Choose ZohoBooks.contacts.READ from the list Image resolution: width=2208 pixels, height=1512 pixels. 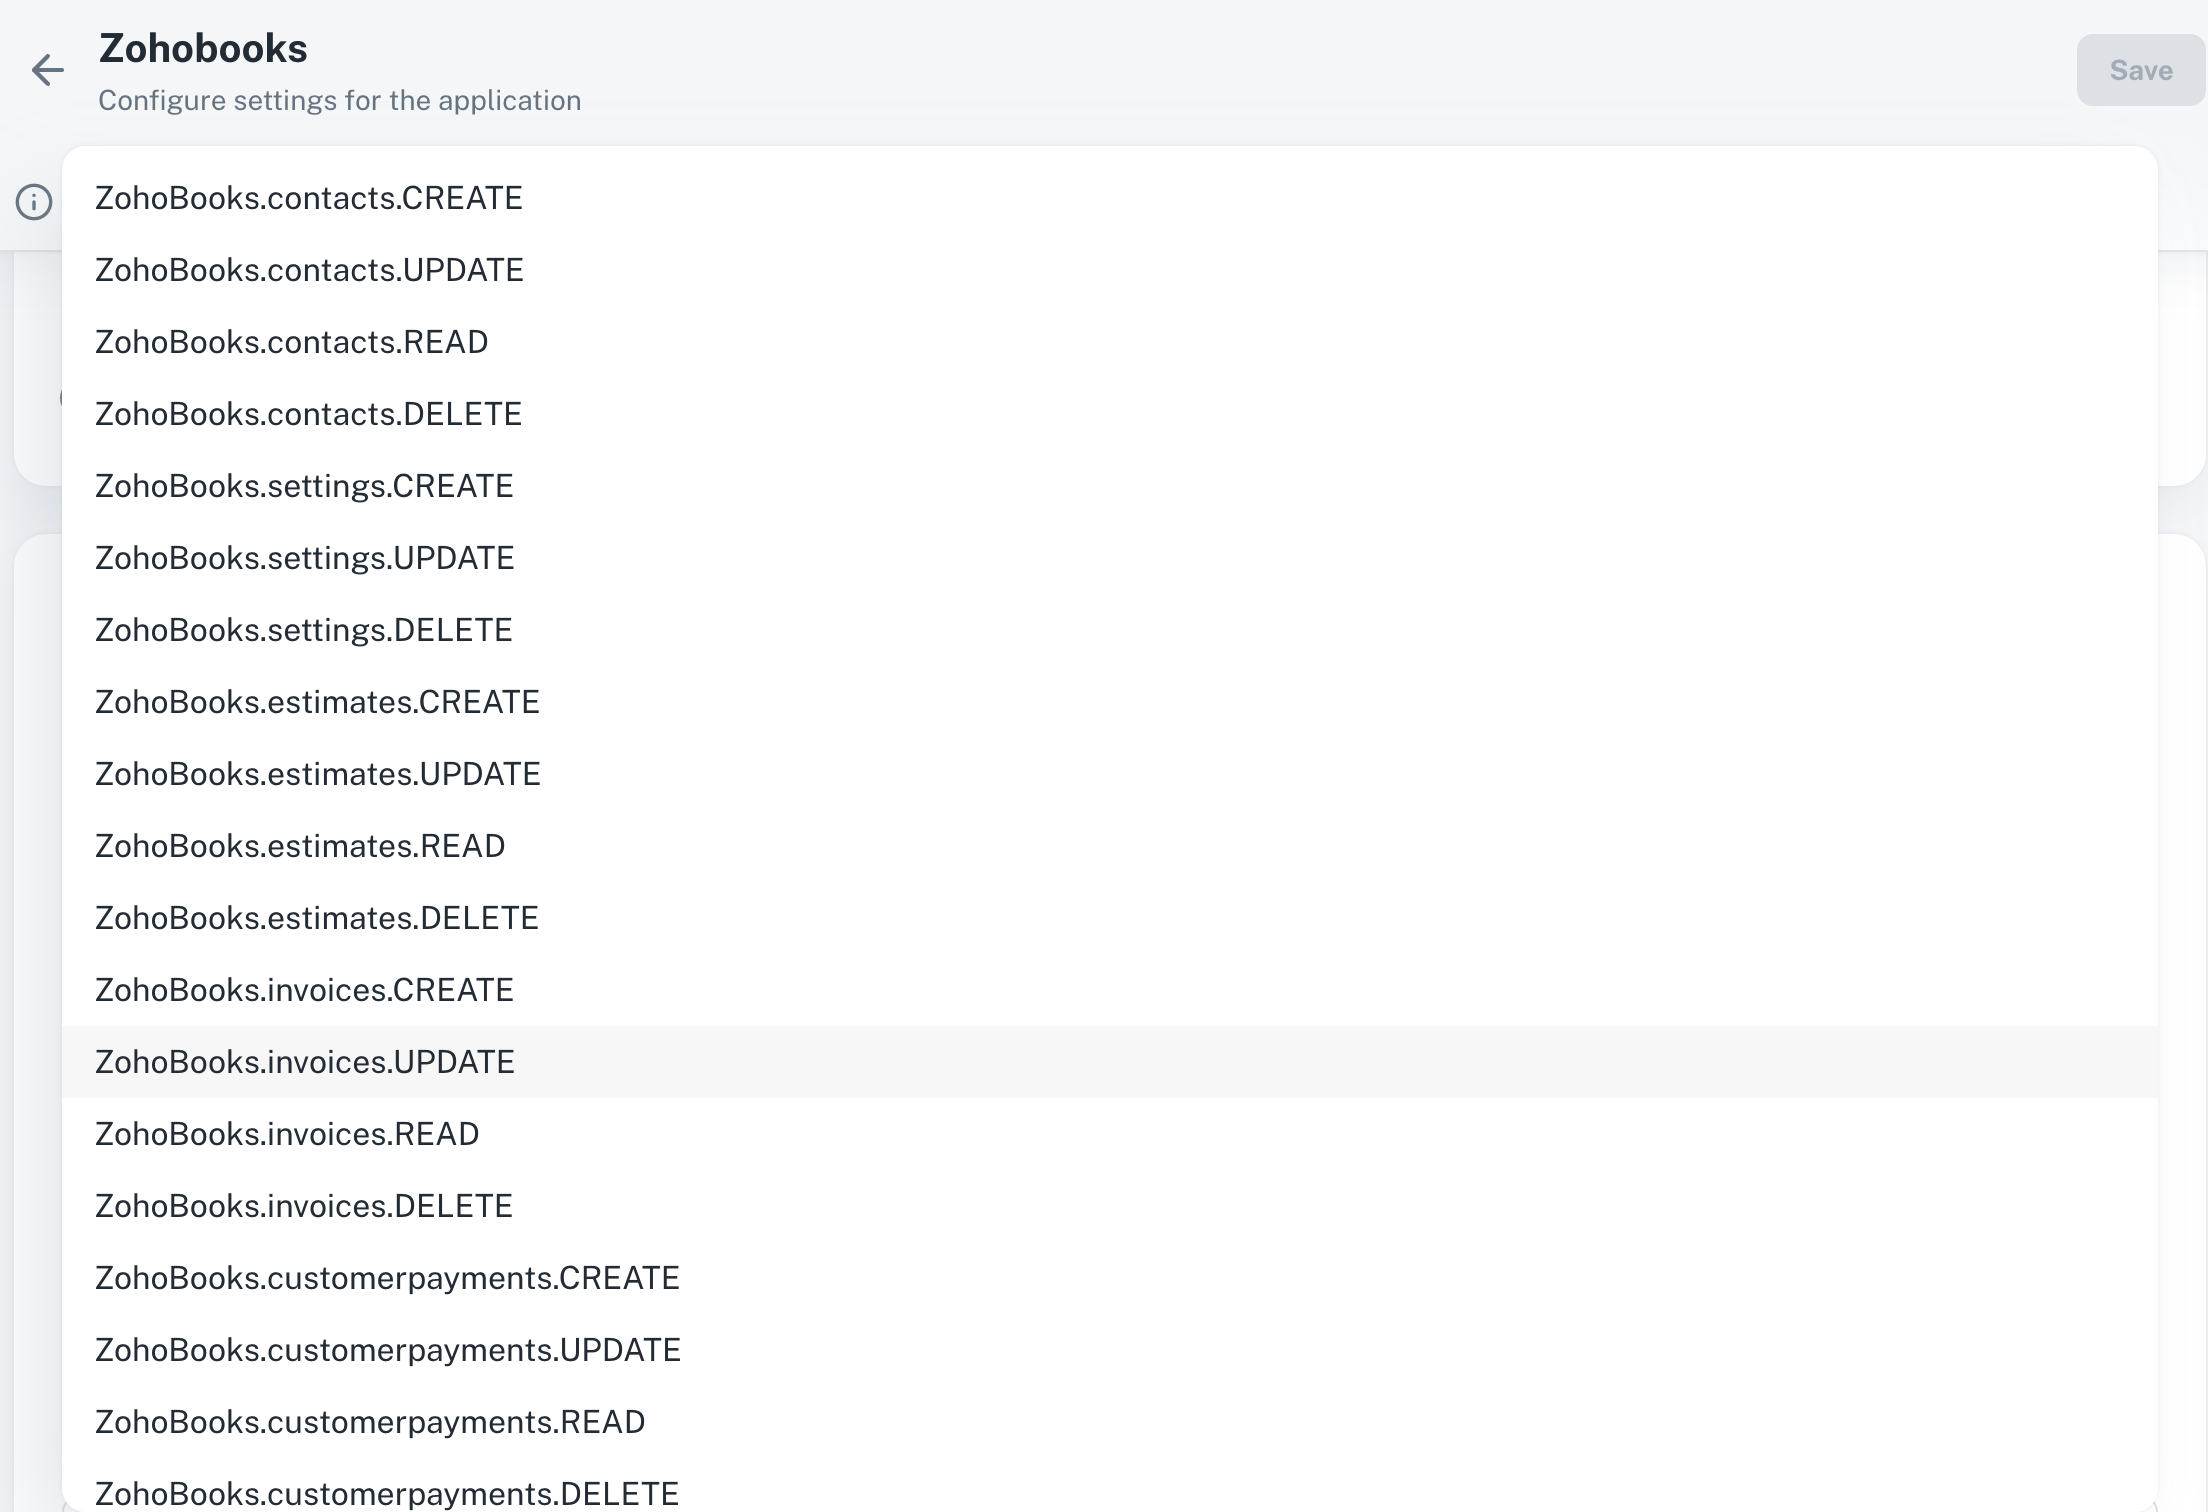(291, 341)
